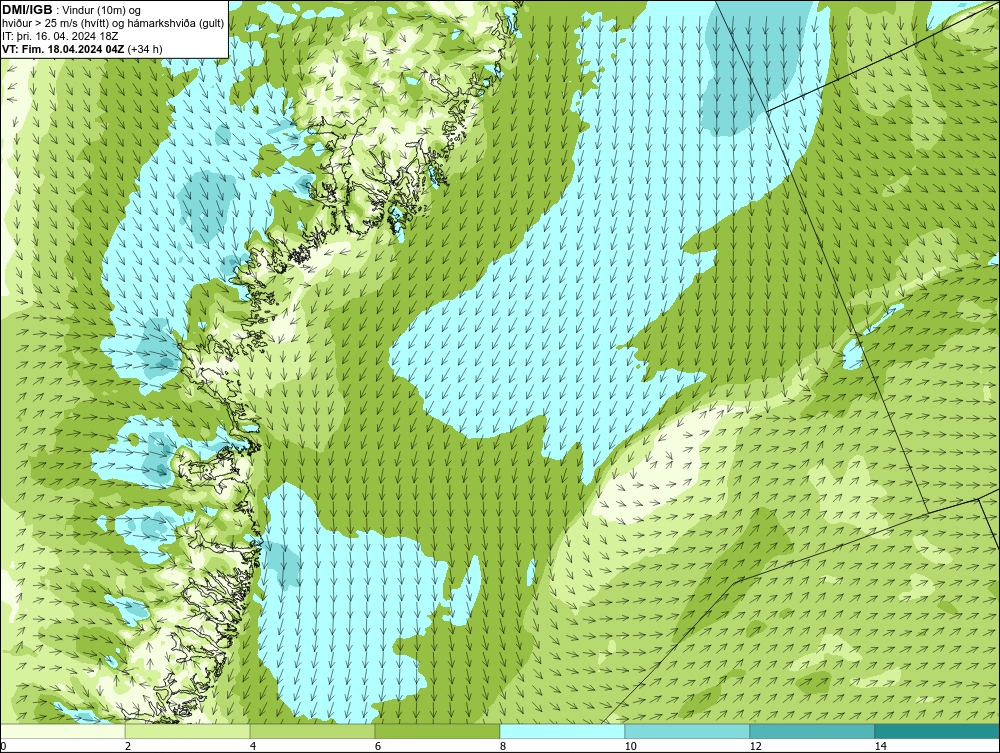Screen dimensions: 1000x753
Task: Click the 2–4 m/s light green swatch
Action: coord(188,731)
